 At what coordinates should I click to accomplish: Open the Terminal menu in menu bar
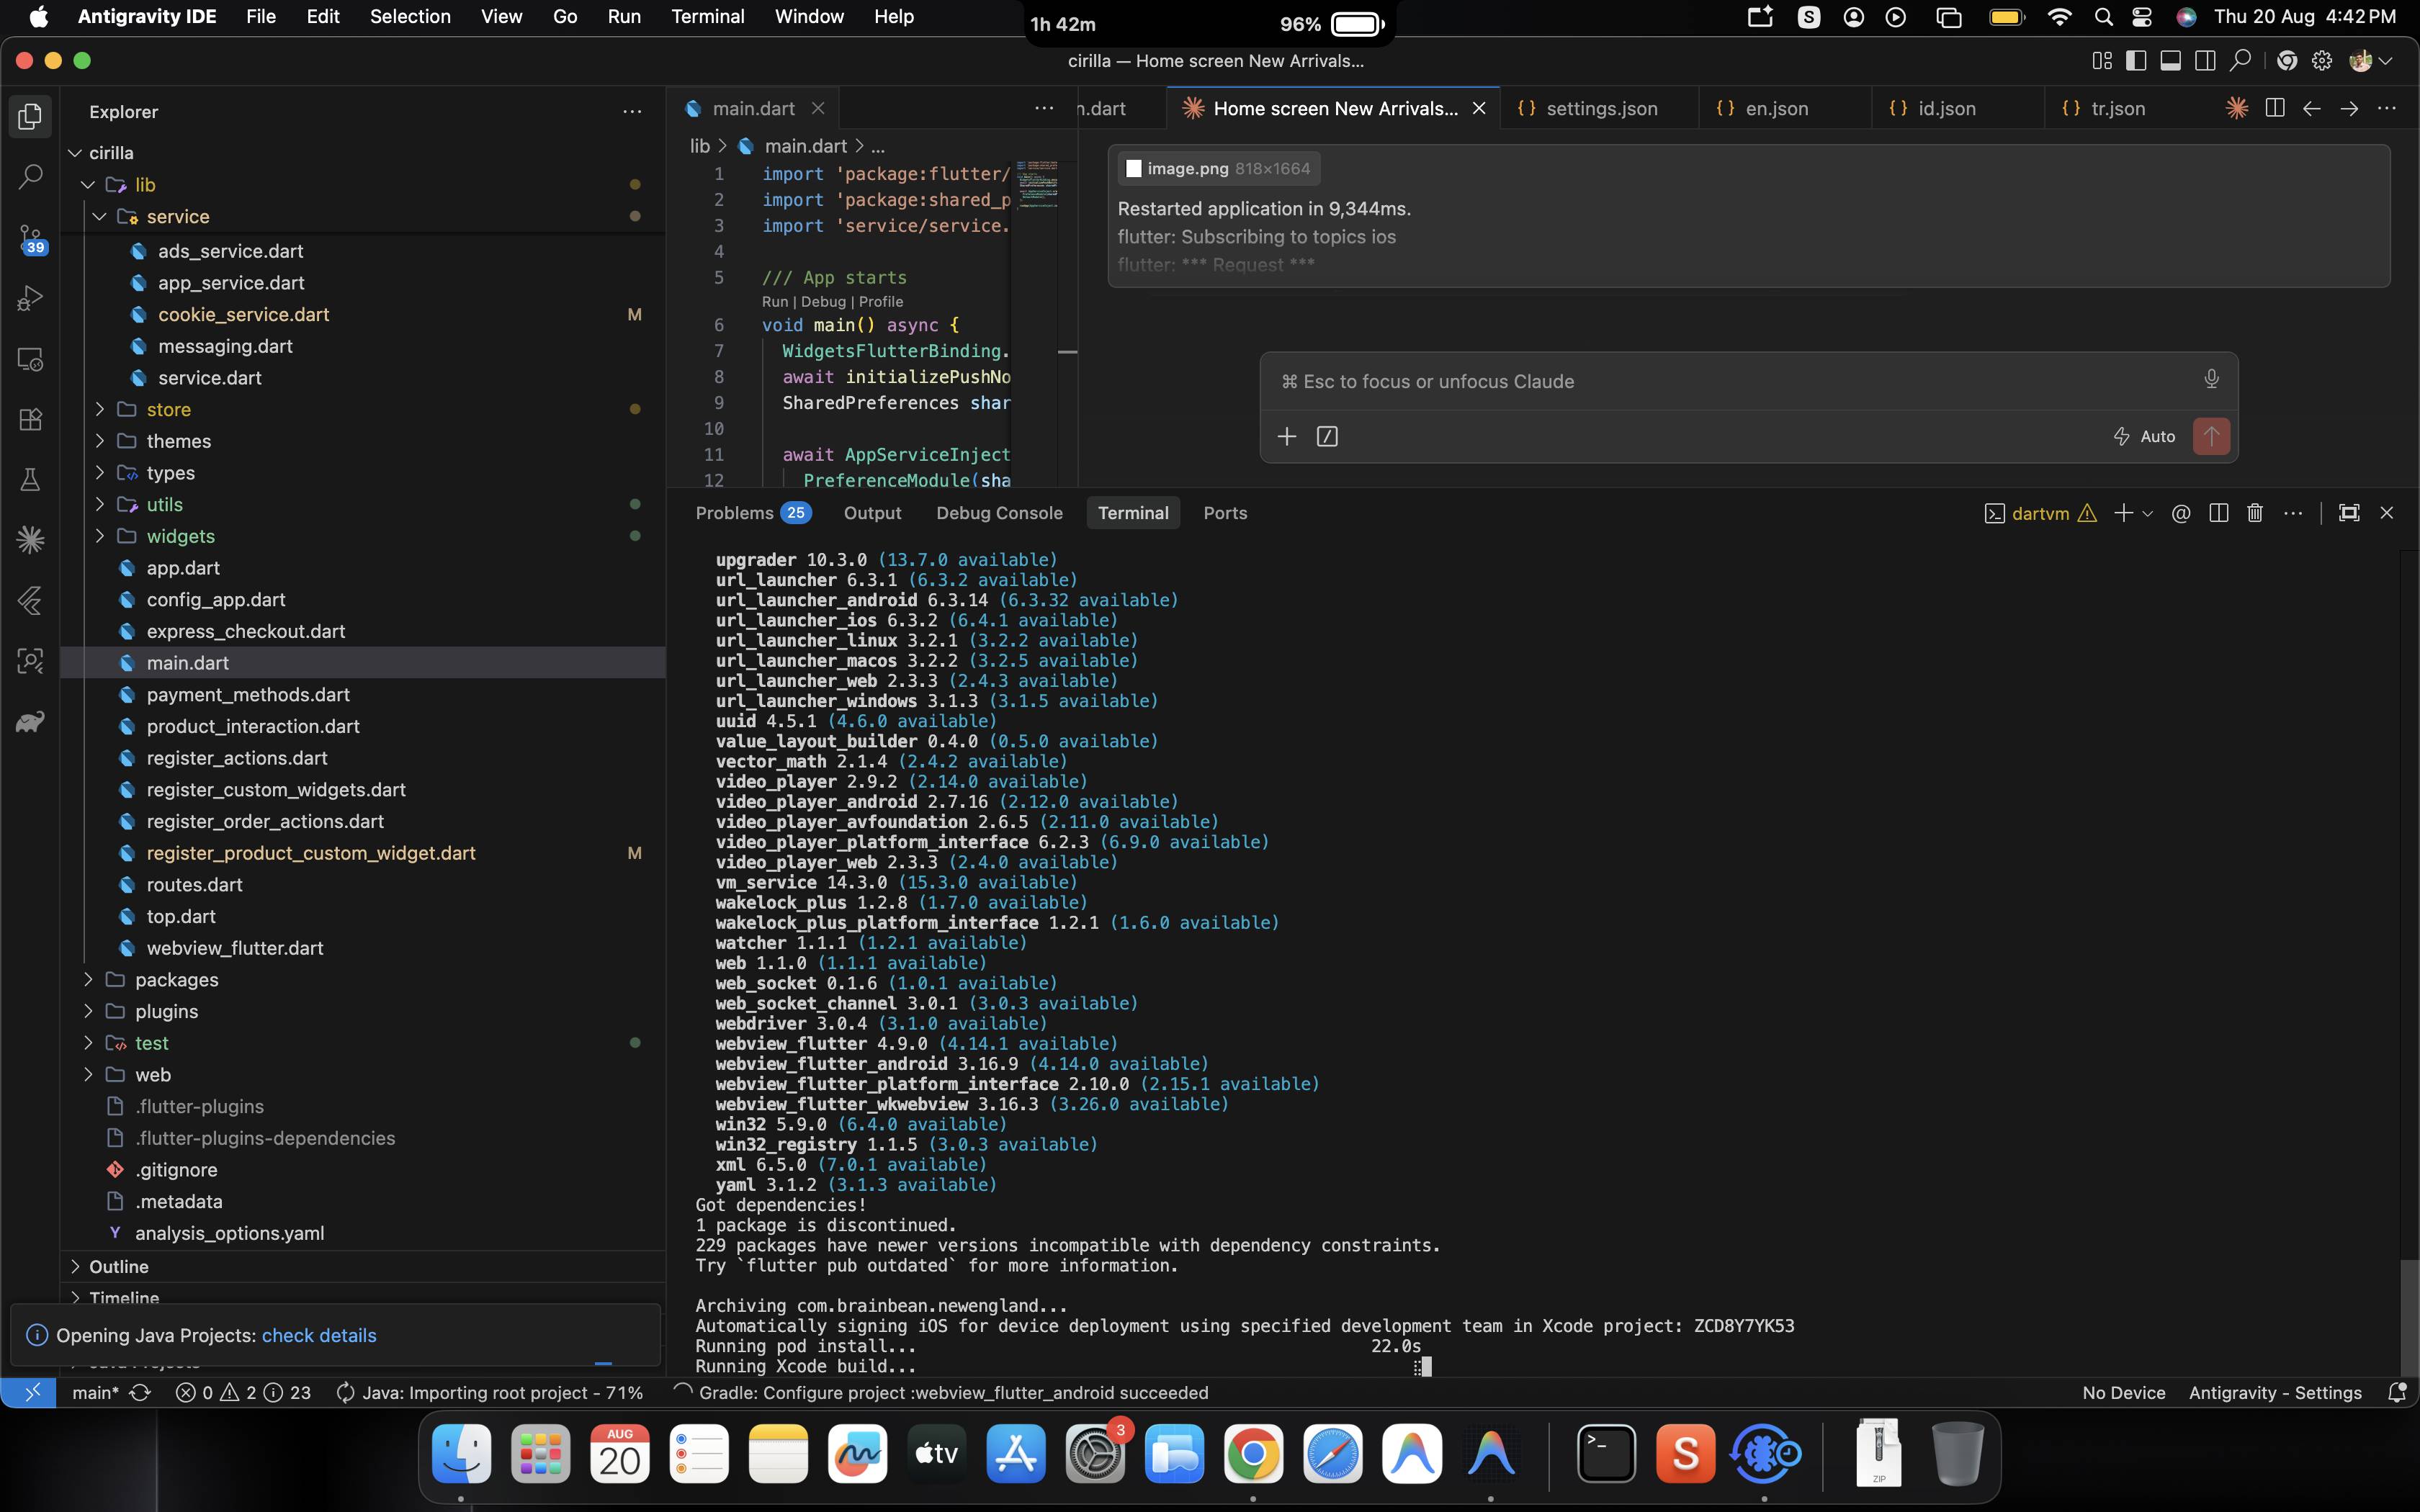click(707, 17)
